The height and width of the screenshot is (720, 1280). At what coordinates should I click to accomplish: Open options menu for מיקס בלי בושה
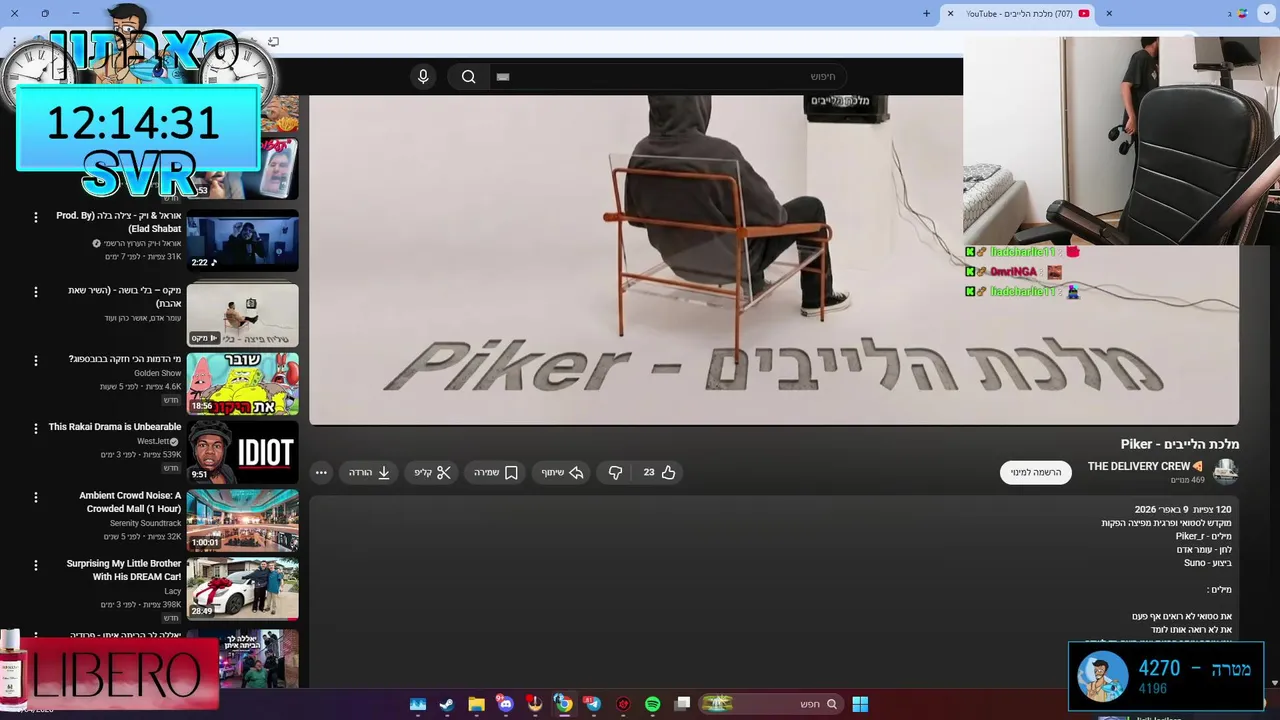[x=36, y=292]
